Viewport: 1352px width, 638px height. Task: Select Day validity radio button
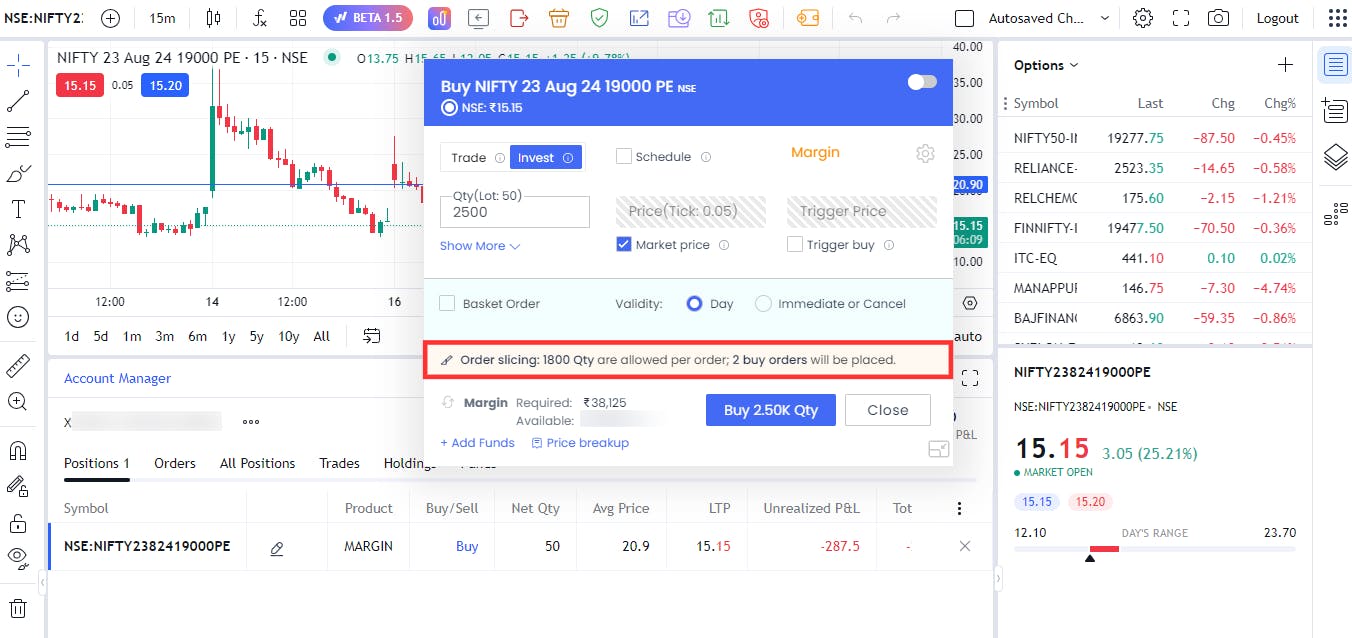pyautogui.click(x=695, y=303)
